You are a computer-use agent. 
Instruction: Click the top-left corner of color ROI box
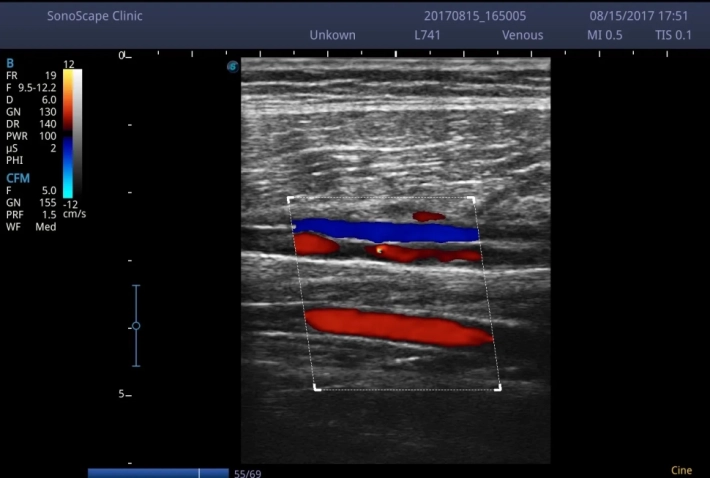pyautogui.click(x=290, y=199)
